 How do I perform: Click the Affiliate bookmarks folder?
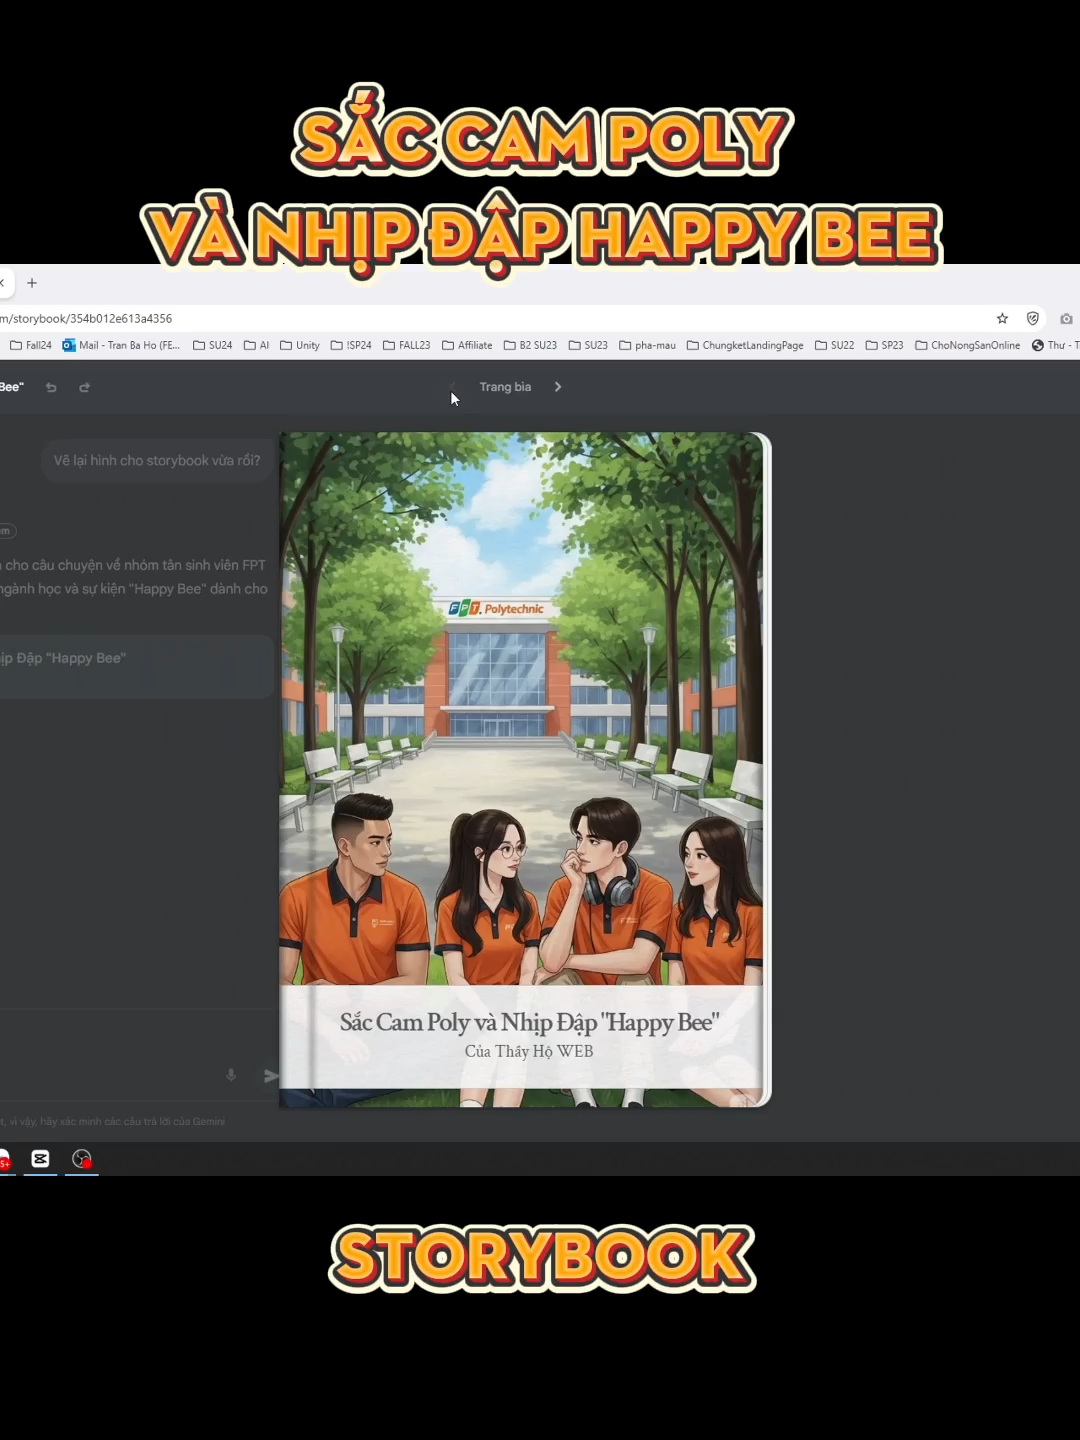467,345
